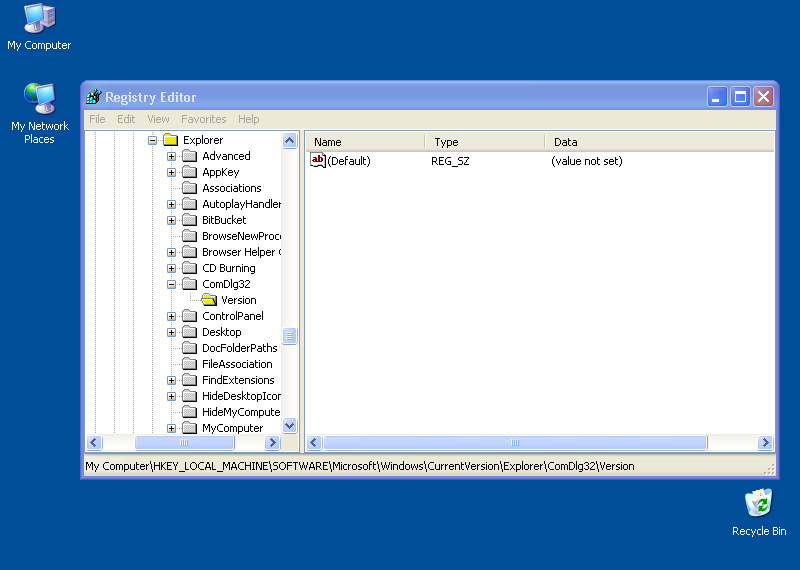Click the tree pane scroll left arrow
800x570 pixels.
click(94, 442)
